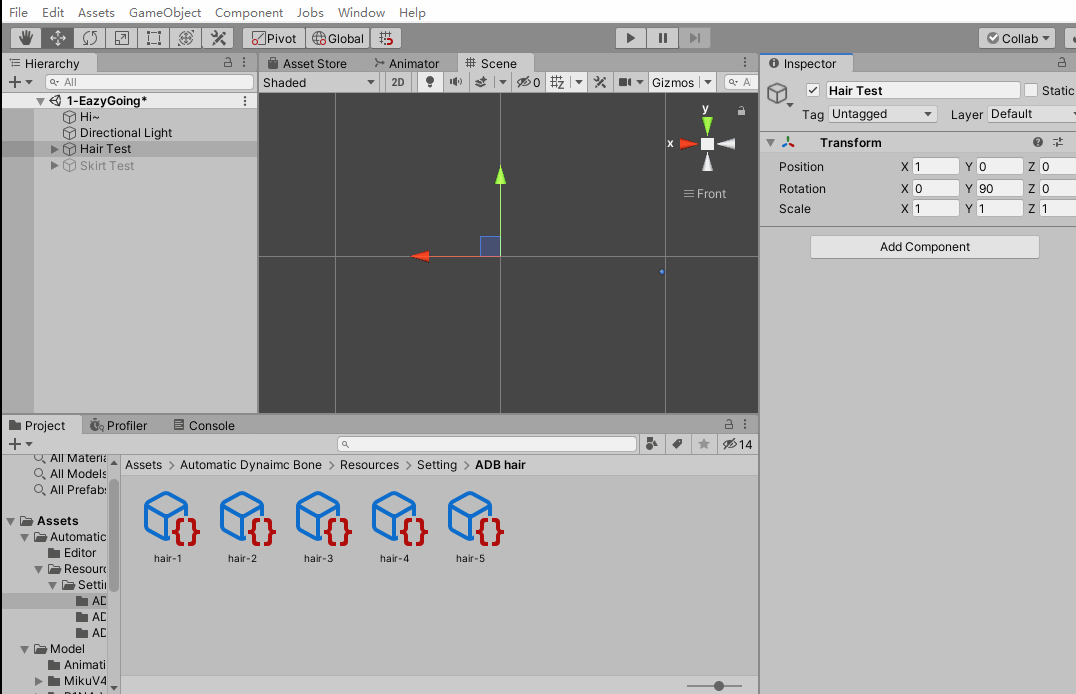Select the Hand tool in the toolbar
1076x694 pixels.
point(24,37)
